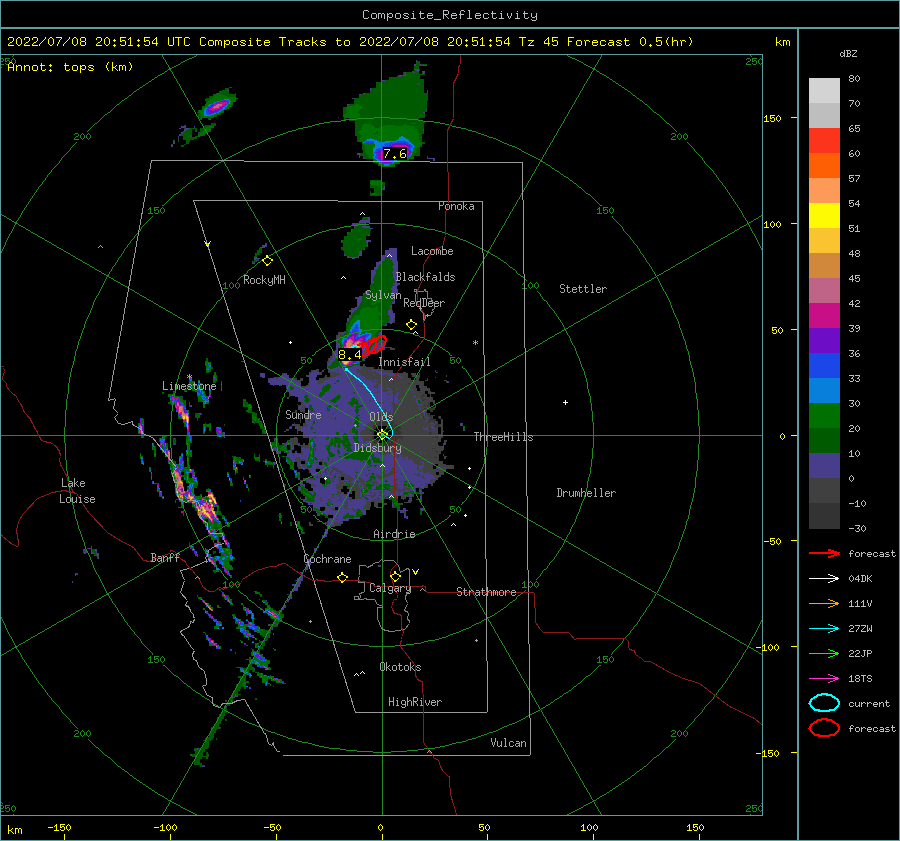
Task: Click the Didsbury town label
Action: [x=378, y=448]
